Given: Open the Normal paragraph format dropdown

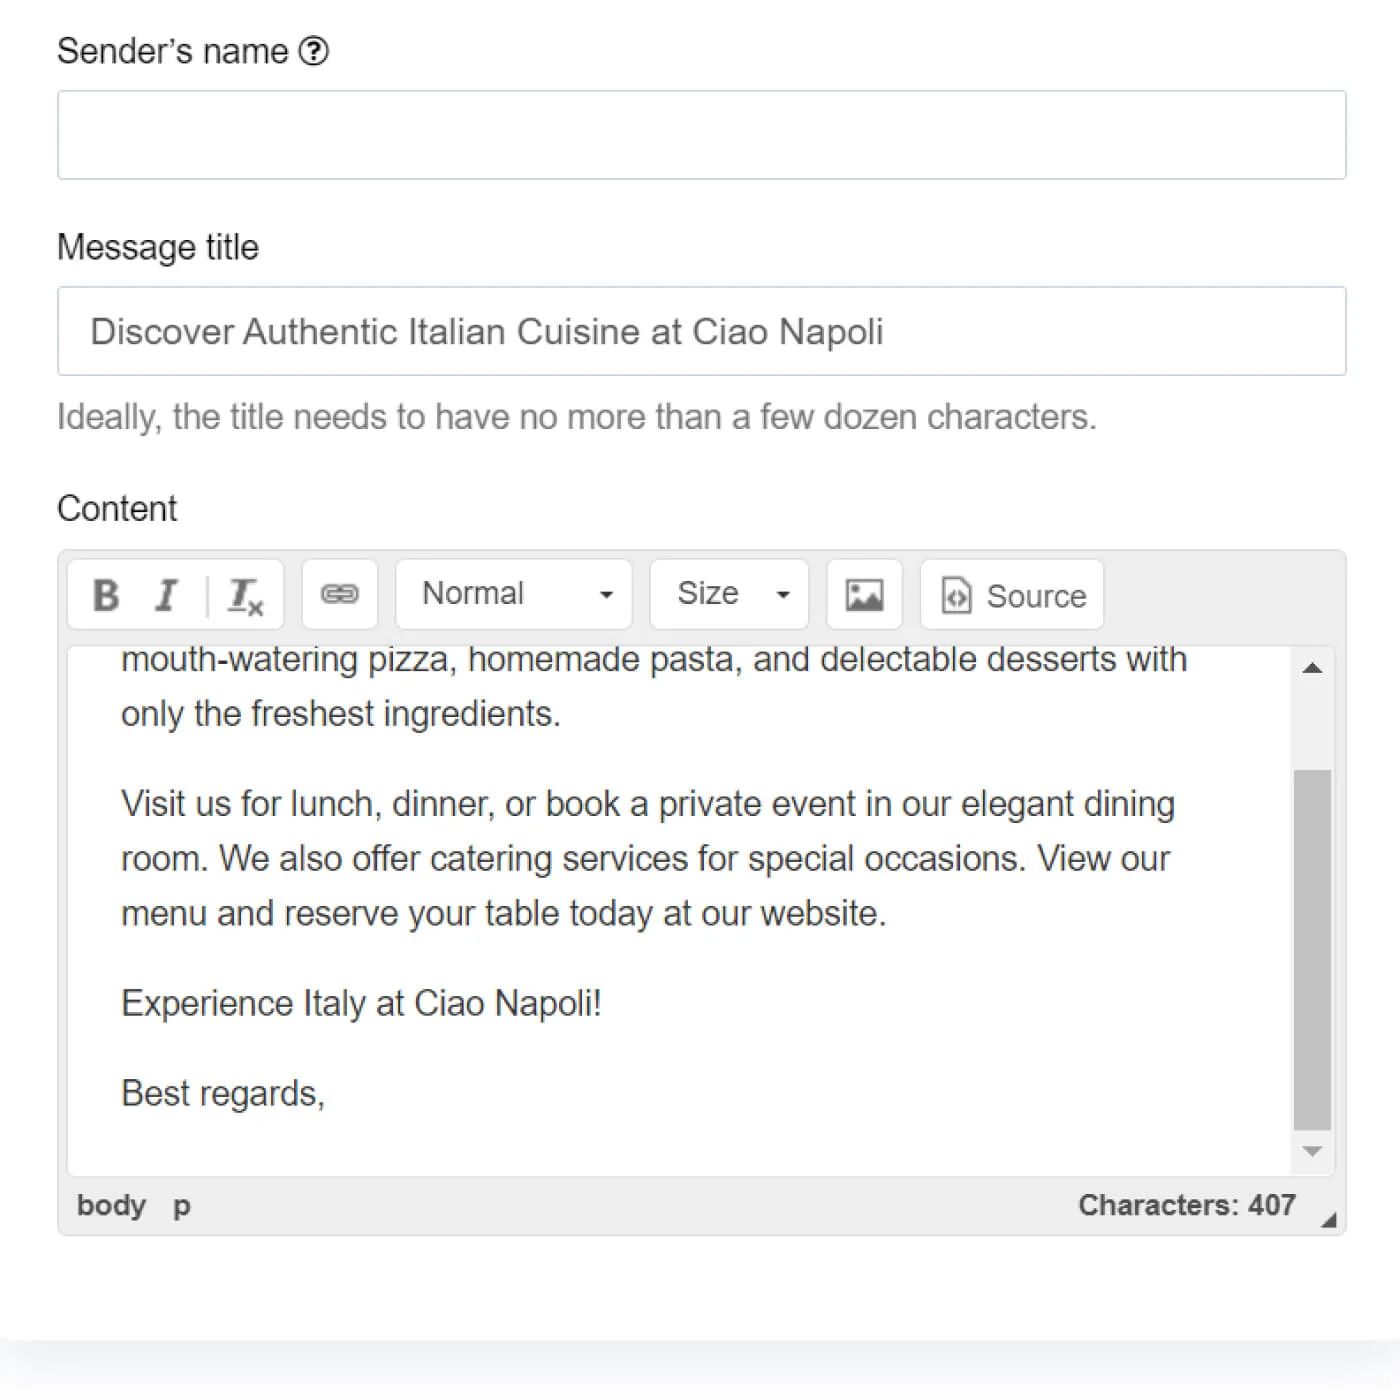Looking at the screenshot, I should click(514, 594).
